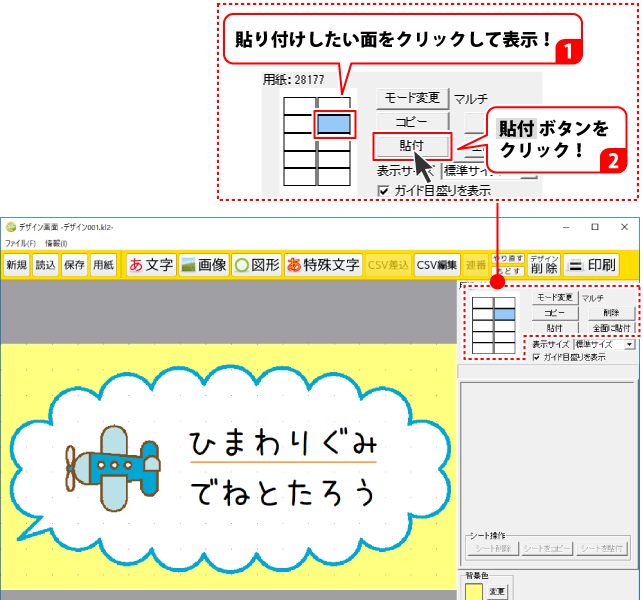This screenshot has height=600, width=643.
Task: Toggle ガイド目盛りを表示 checkbox in enlarged callout
Action: tap(384, 191)
